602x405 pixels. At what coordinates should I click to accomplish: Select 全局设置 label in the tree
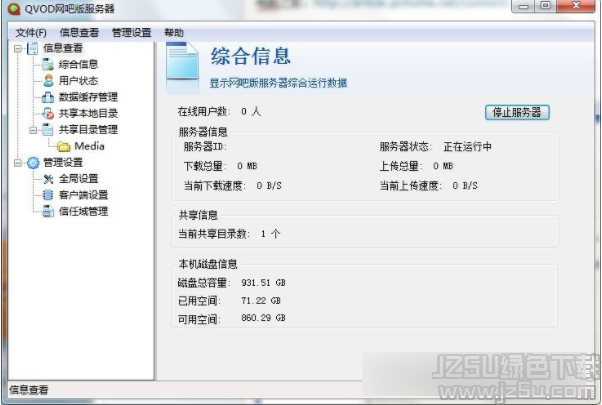(78, 179)
